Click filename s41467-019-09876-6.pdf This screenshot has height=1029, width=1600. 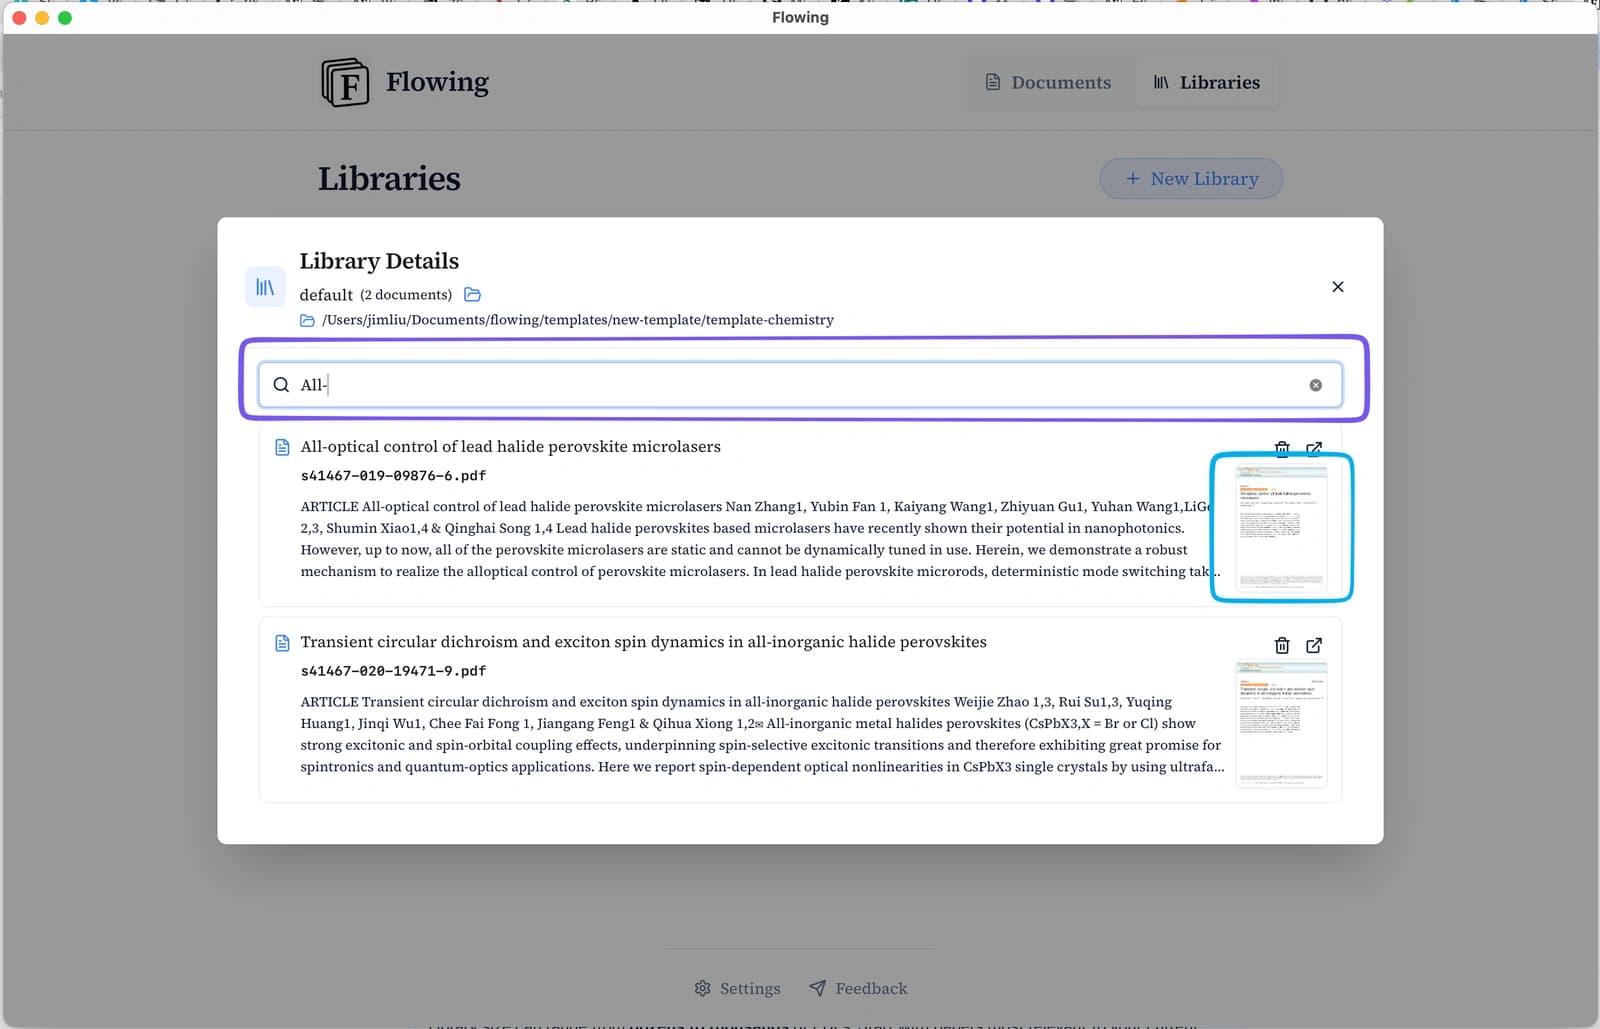(x=393, y=476)
